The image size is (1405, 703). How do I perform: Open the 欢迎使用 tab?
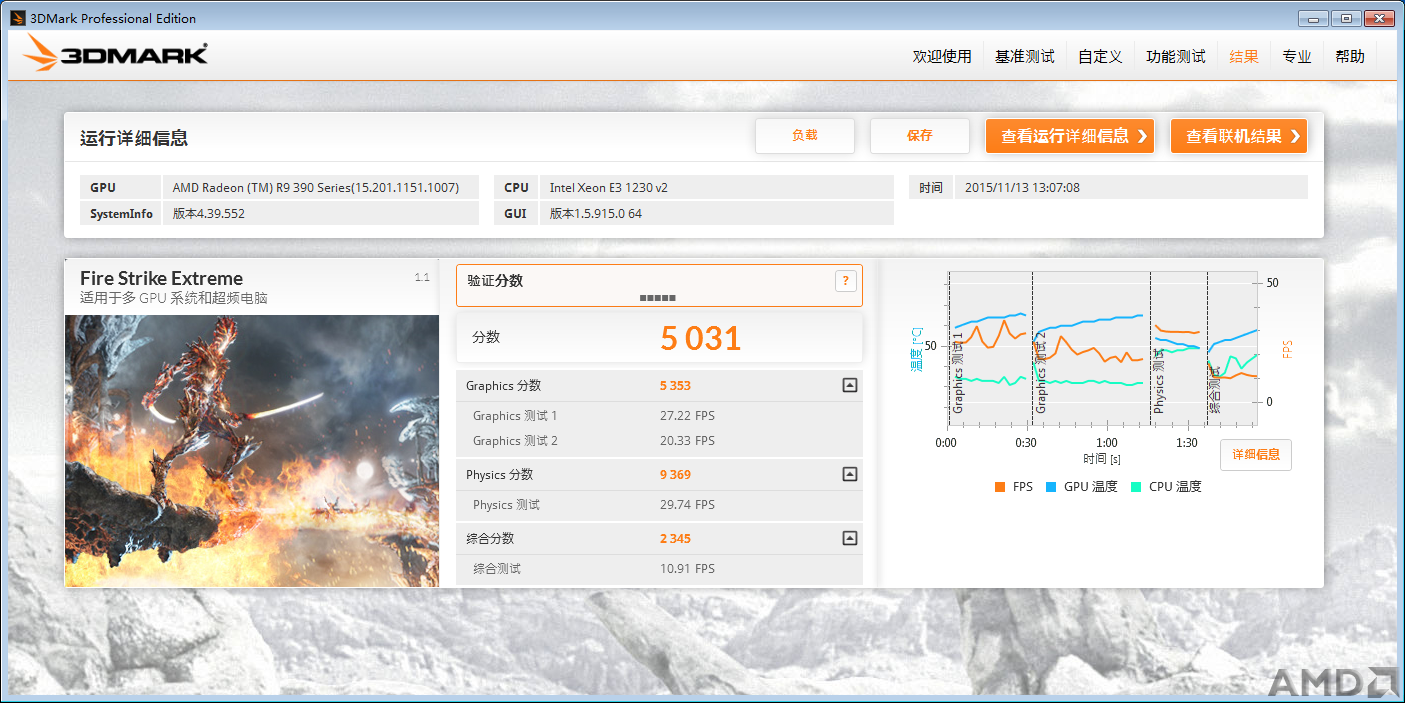(942, 56)
